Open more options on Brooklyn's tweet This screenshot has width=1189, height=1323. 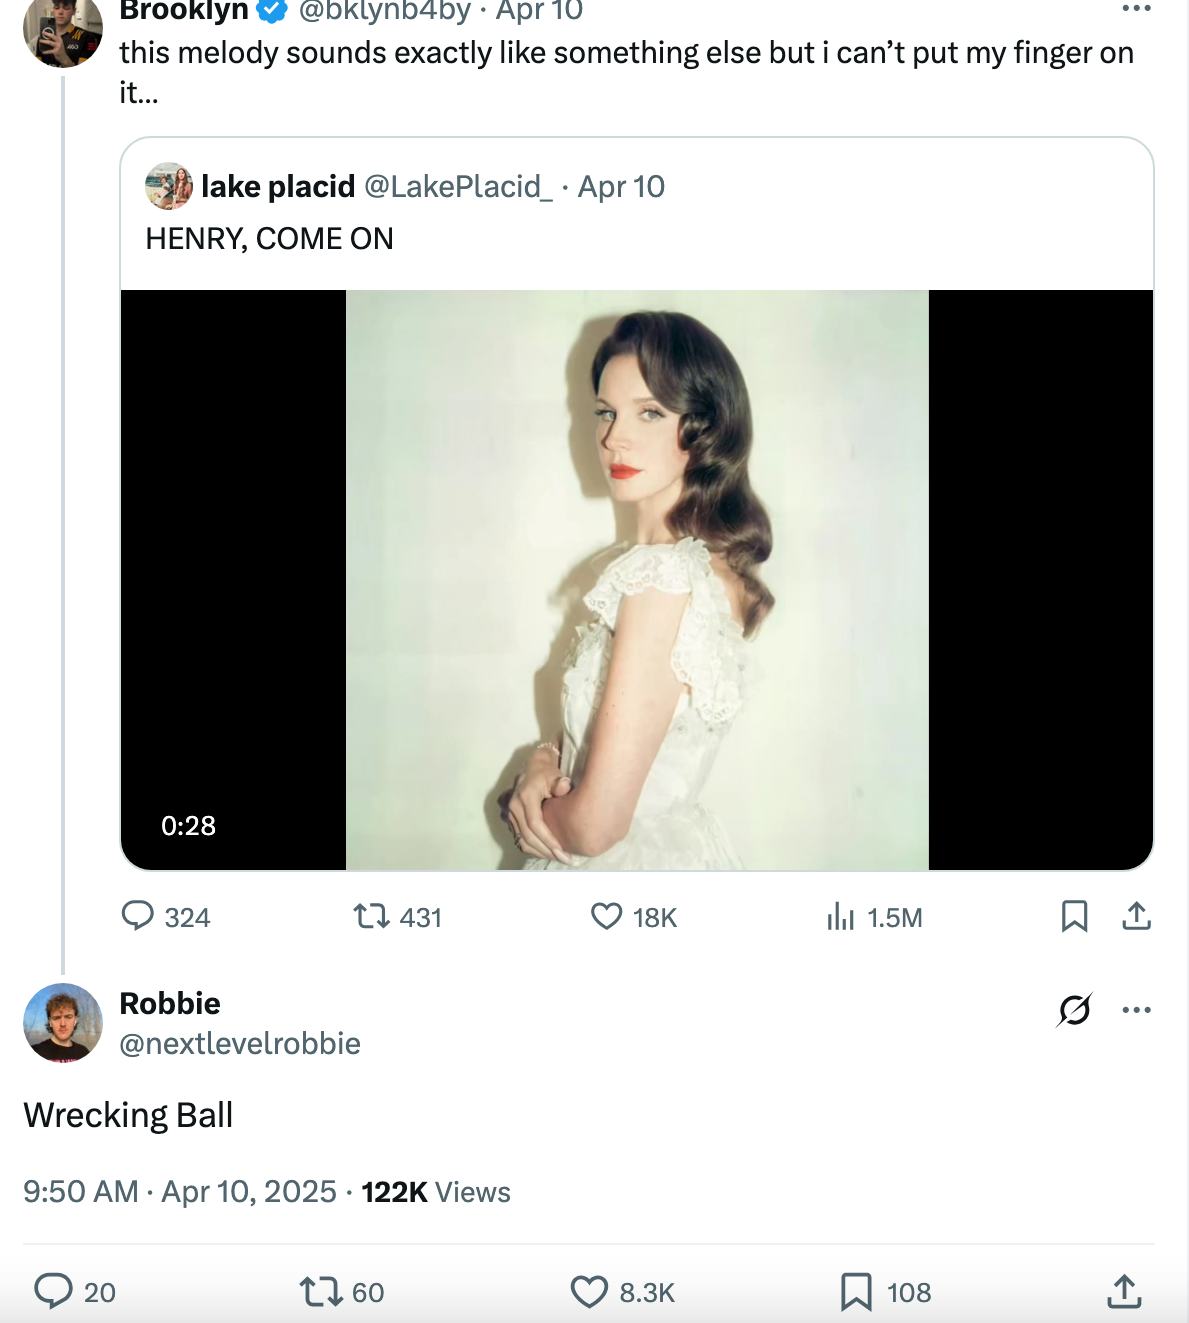[x=1136, y=8]
